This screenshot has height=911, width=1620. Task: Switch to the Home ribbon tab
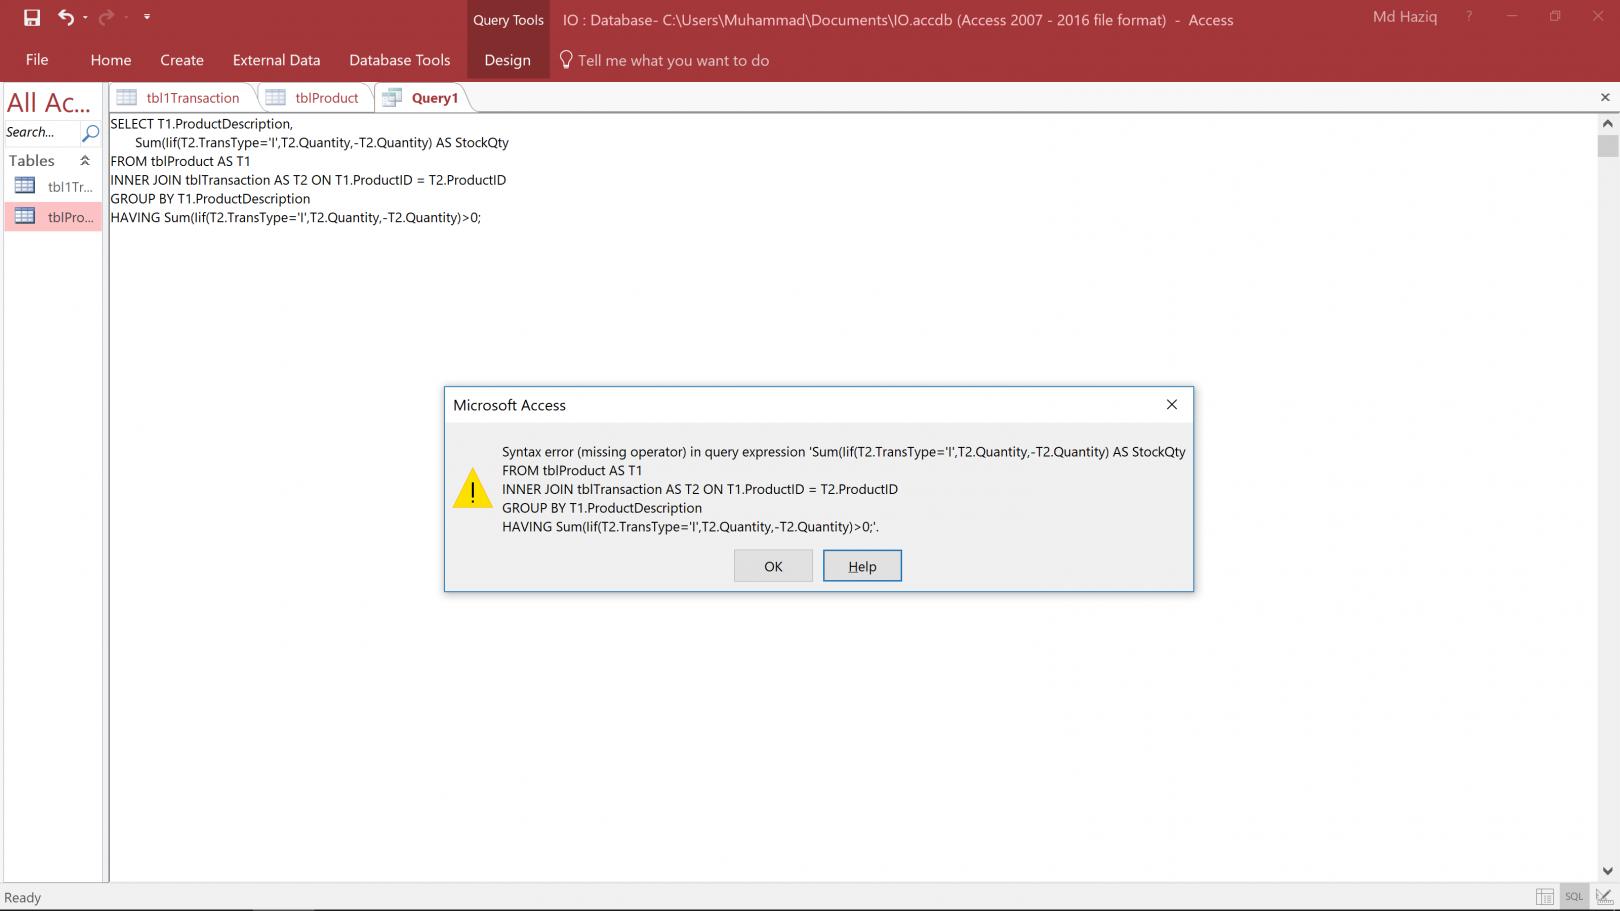click(111, 60)
